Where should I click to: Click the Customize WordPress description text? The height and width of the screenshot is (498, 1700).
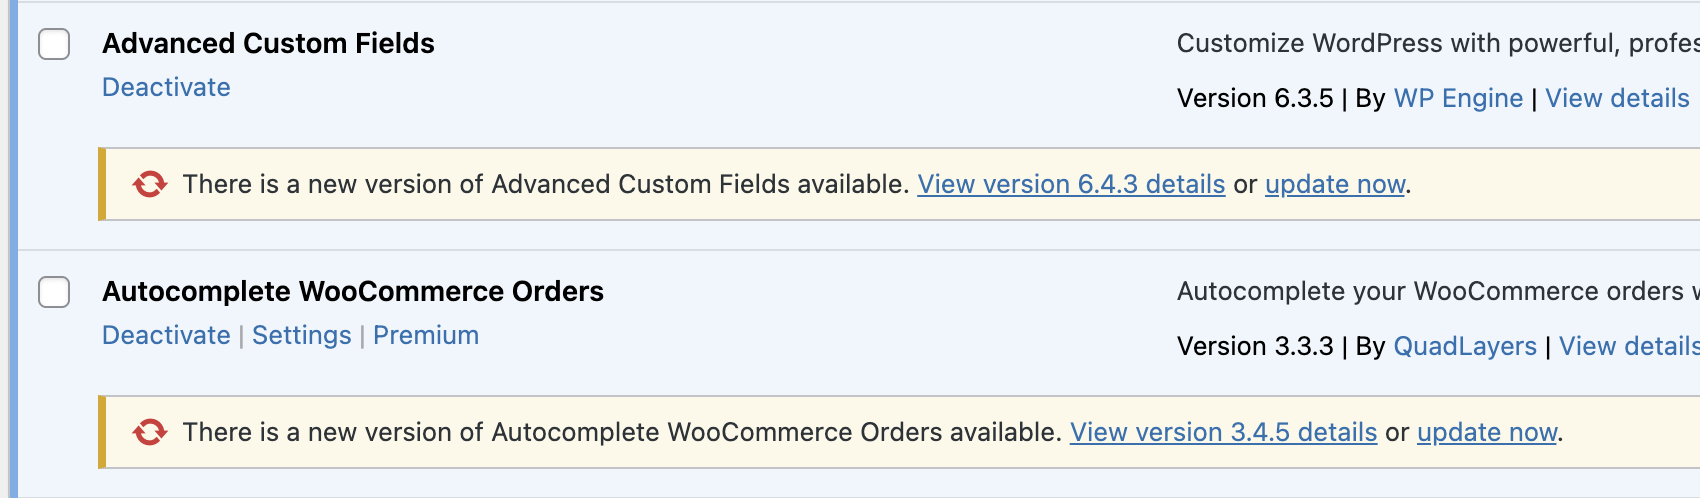[1438, 43]
